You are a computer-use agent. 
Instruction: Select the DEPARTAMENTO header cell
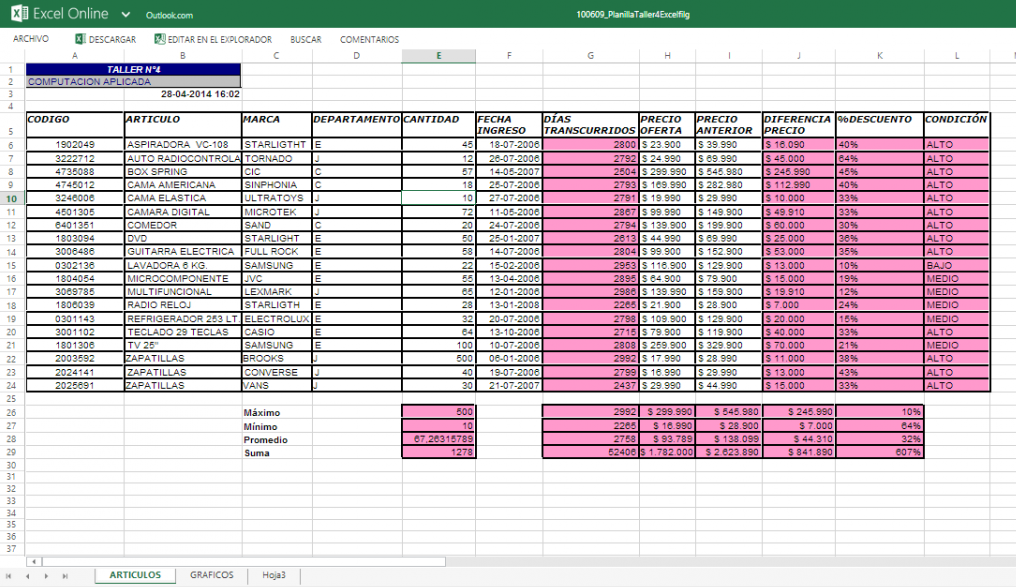tap(357, 125)
